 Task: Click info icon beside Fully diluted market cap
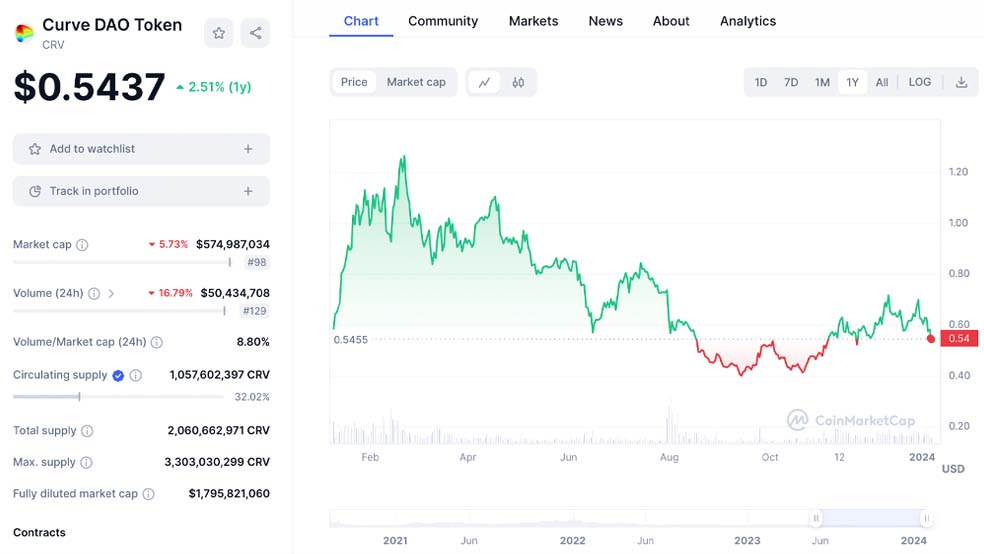[148, 494]
